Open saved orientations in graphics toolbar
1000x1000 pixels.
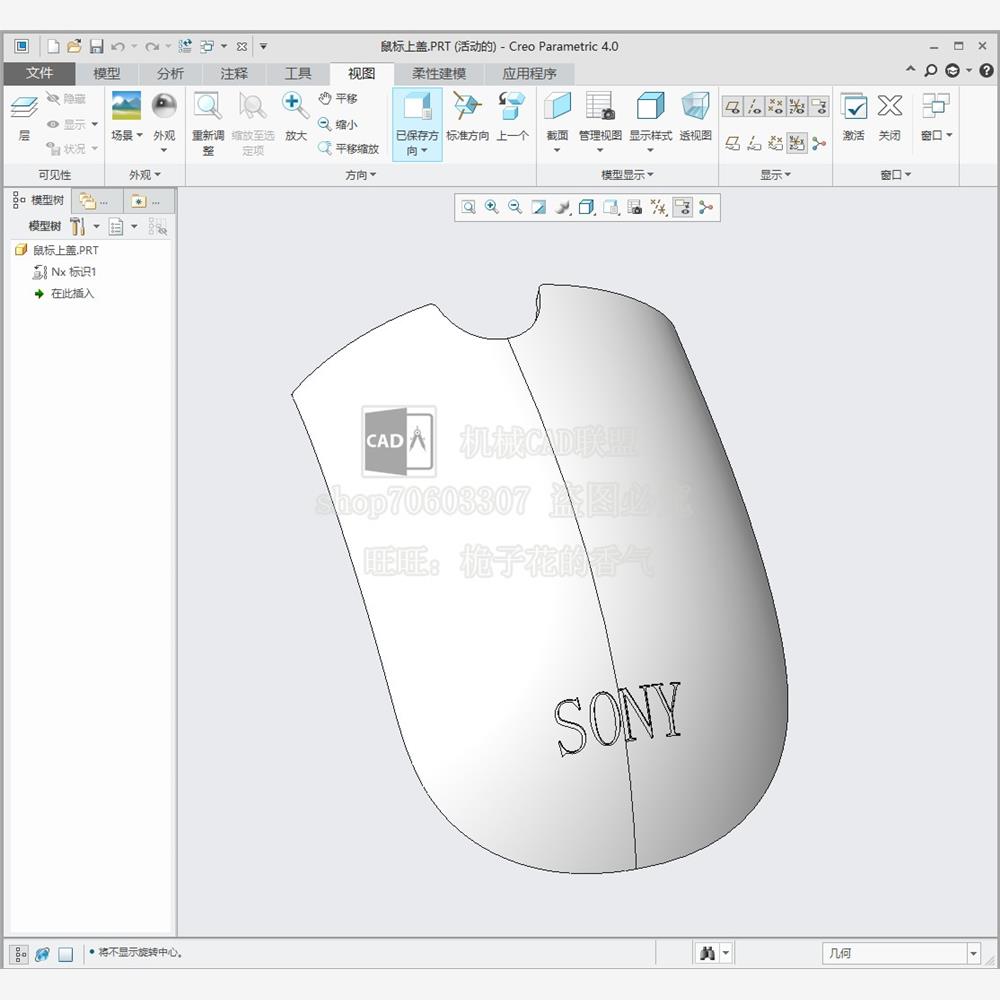pyautogui.click(x=611, y=207)
